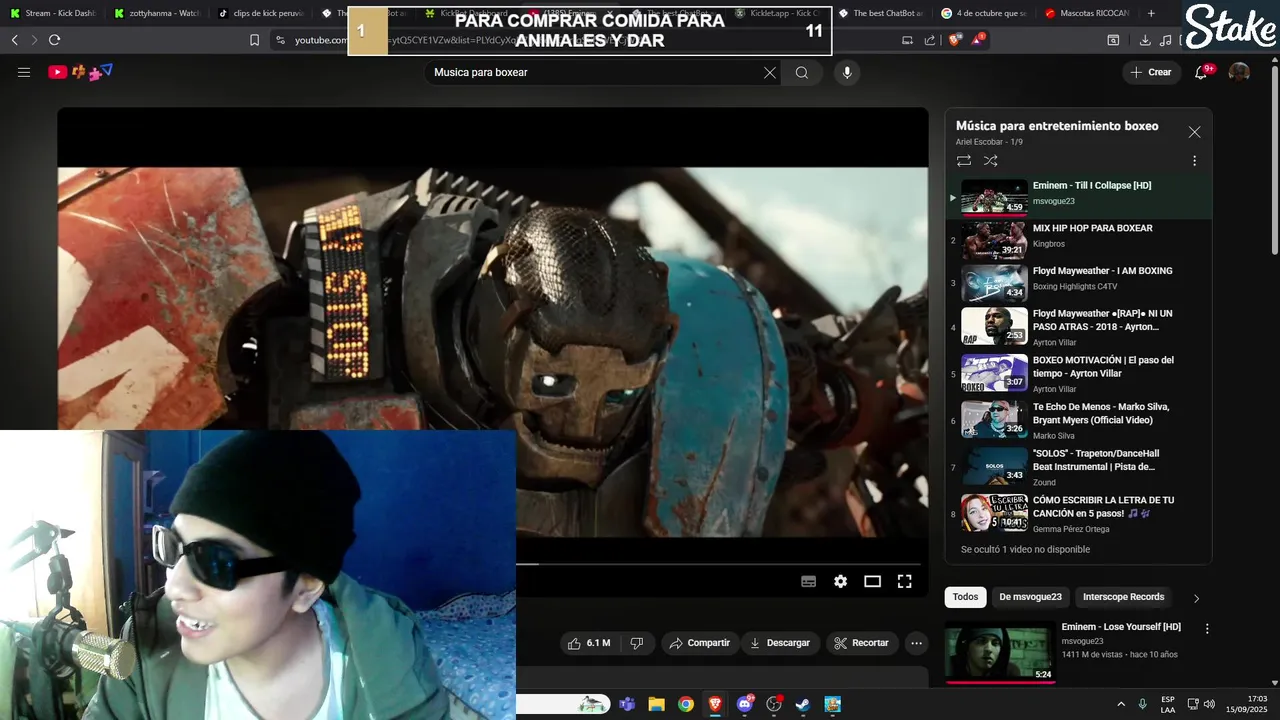Open the YouTube hamburger guide menu
Viewport: 1280px width, 720px height.
pos(24,72)
